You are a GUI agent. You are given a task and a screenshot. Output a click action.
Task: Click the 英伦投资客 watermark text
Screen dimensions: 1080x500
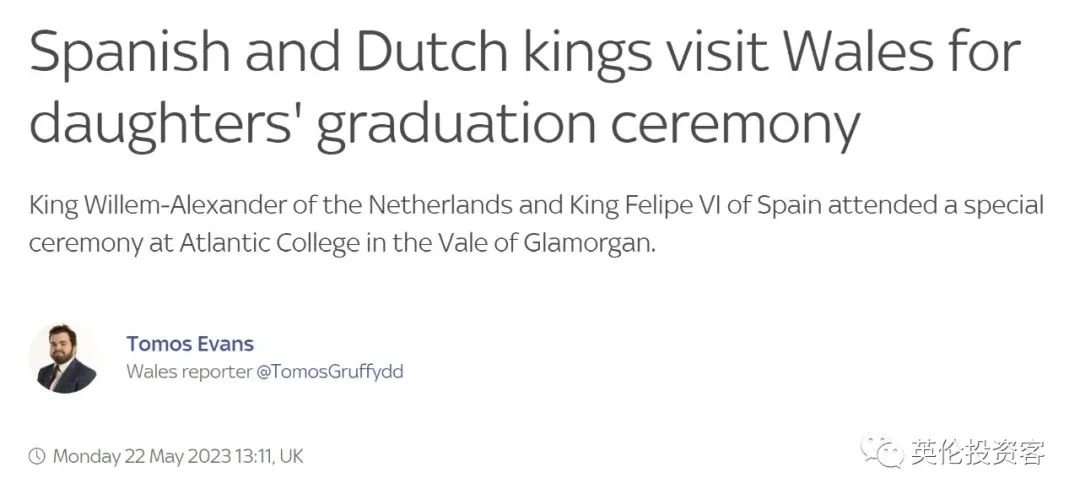(x=977, y=453)
